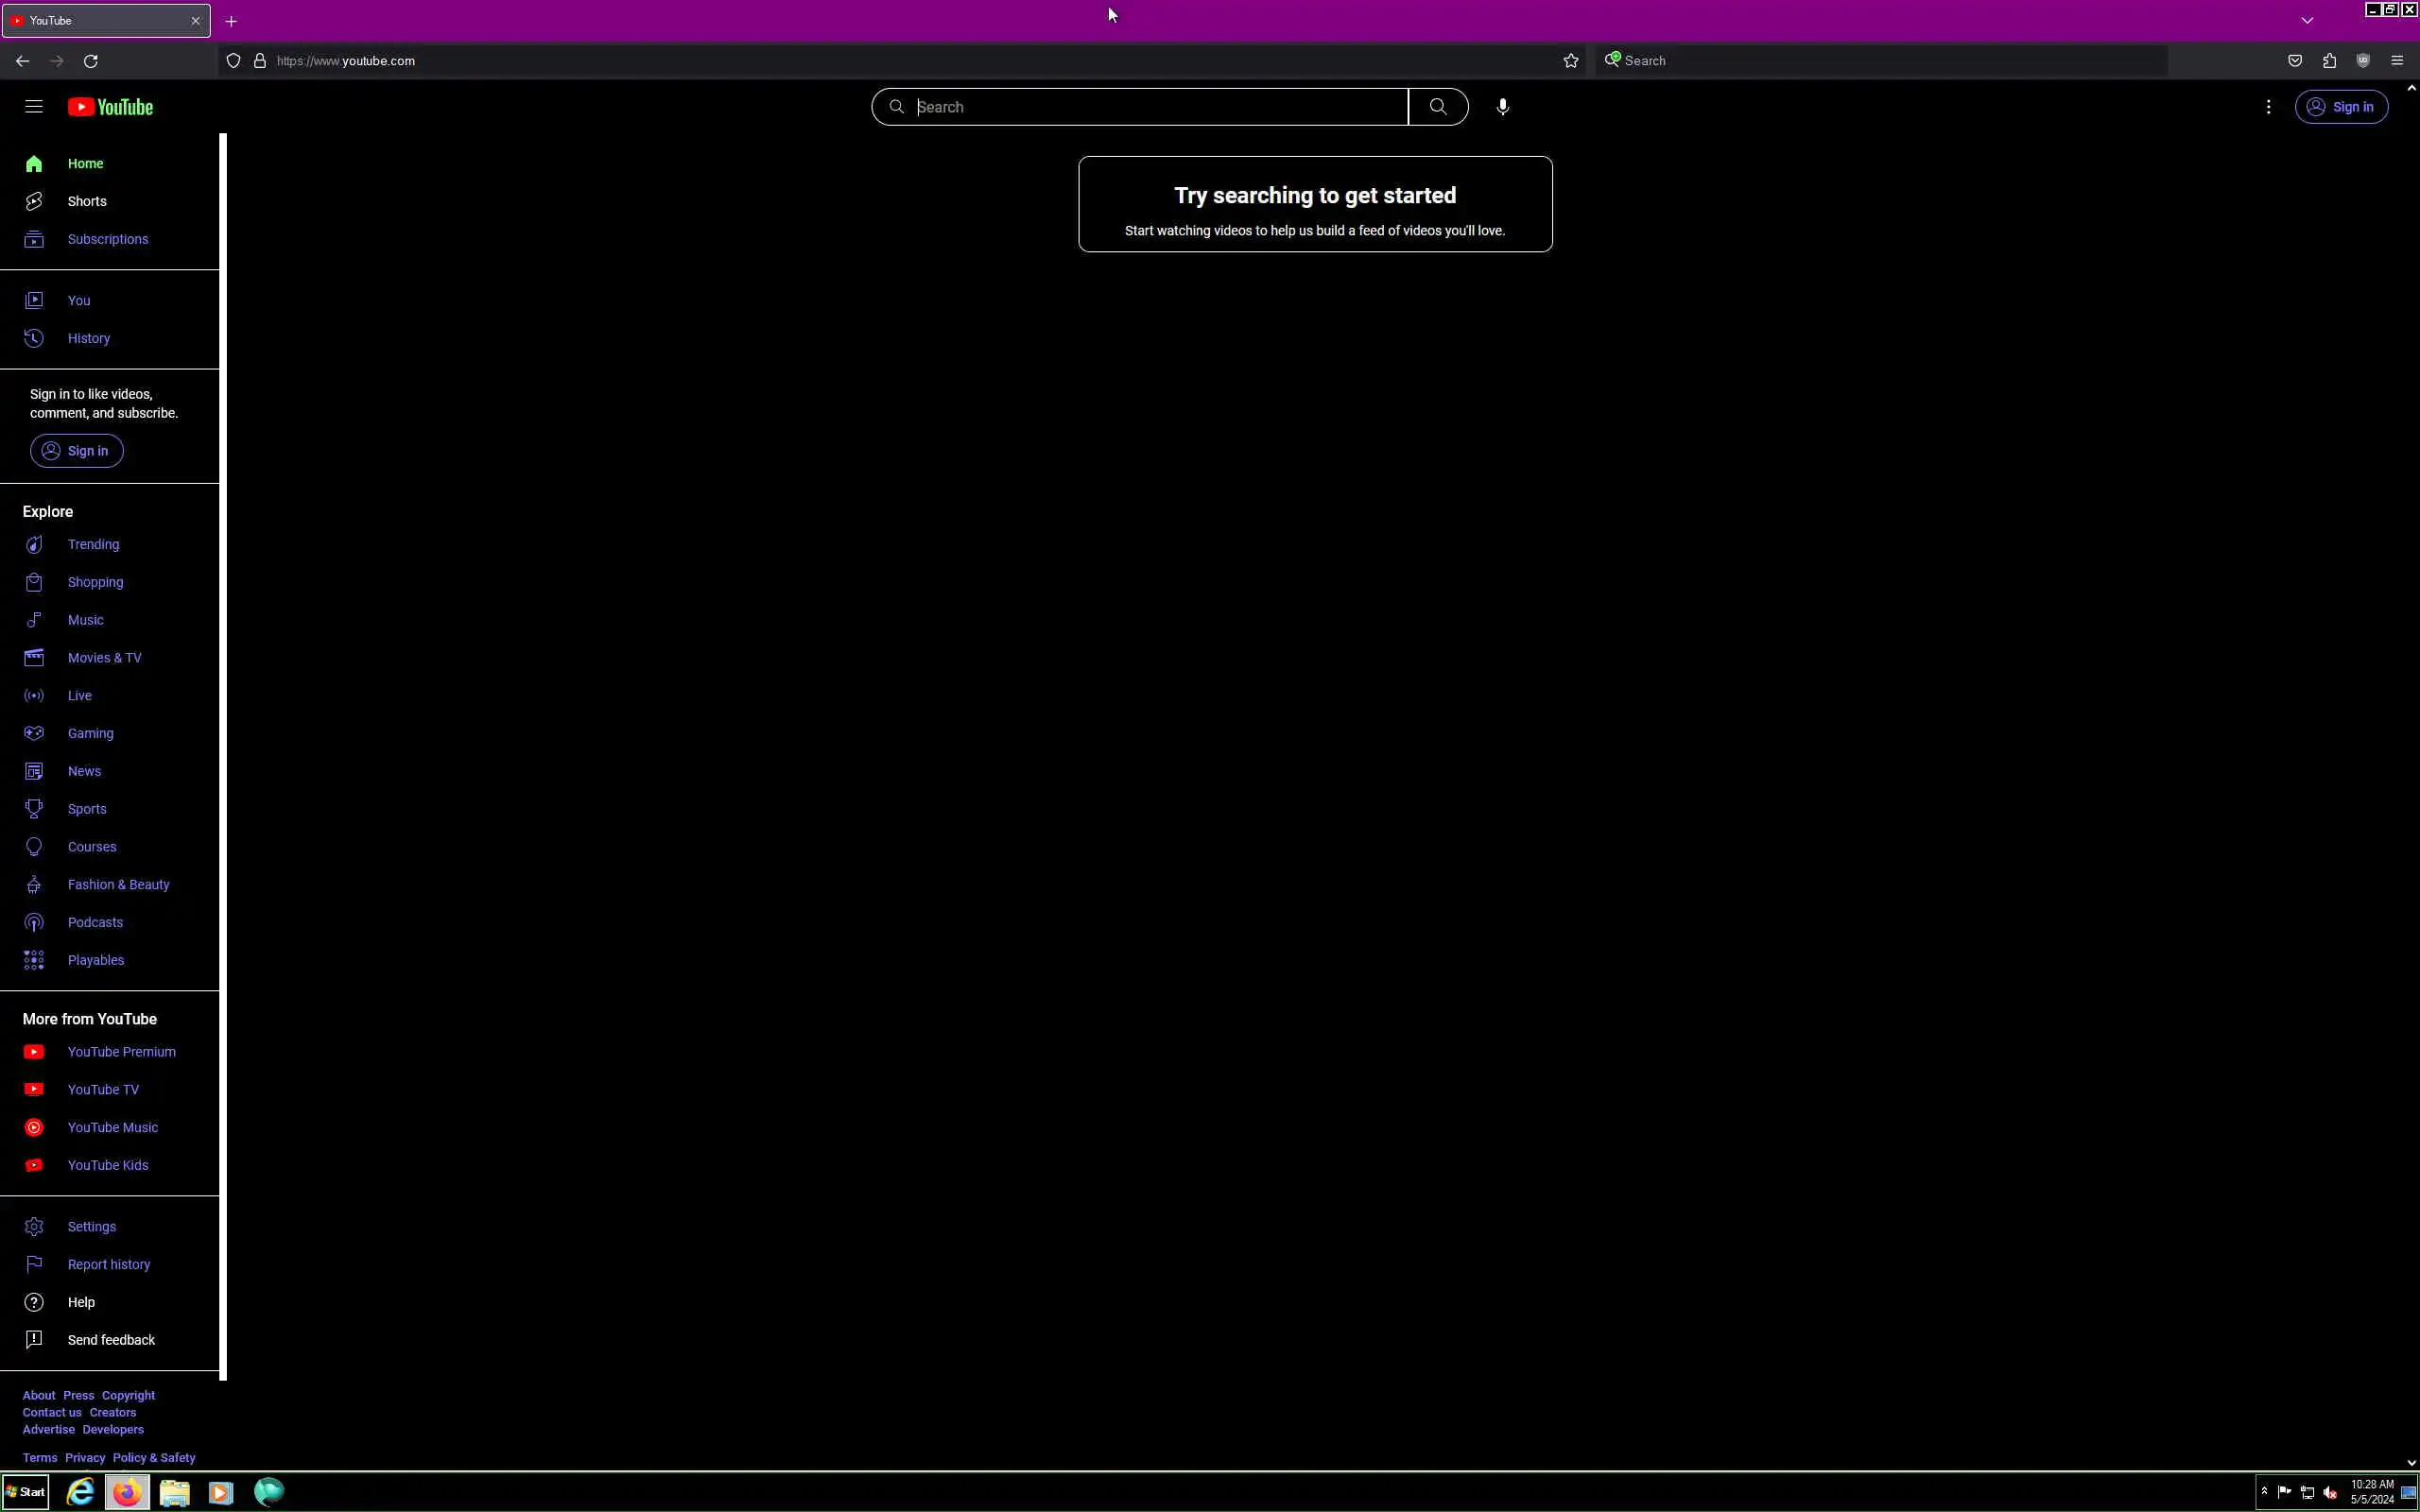Image resolution: width=2420 pixels, height=1512 pixels.
Task: Expand Firefox list all tabs chevron
Action: click(2307, 20)
